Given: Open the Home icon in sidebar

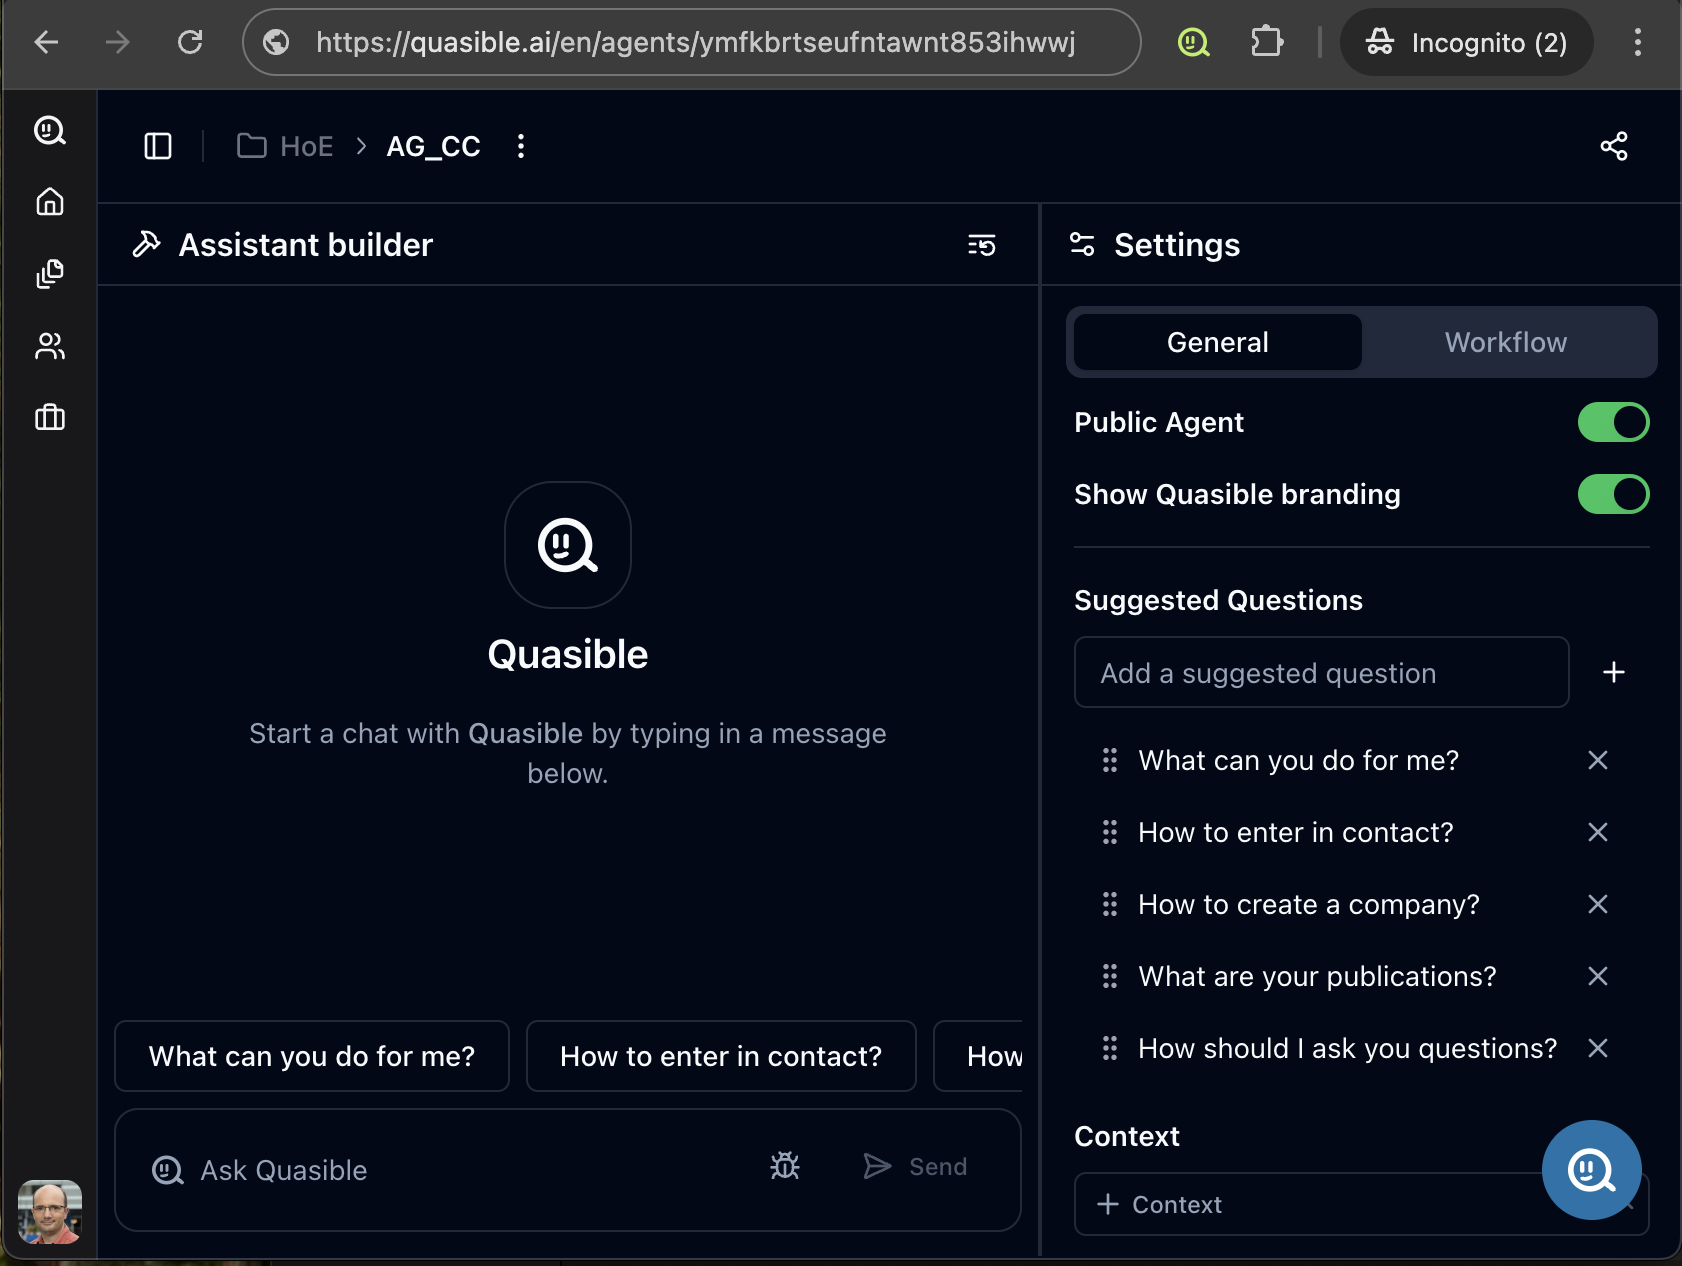Looking at the screenshot, I should [50, 202].
